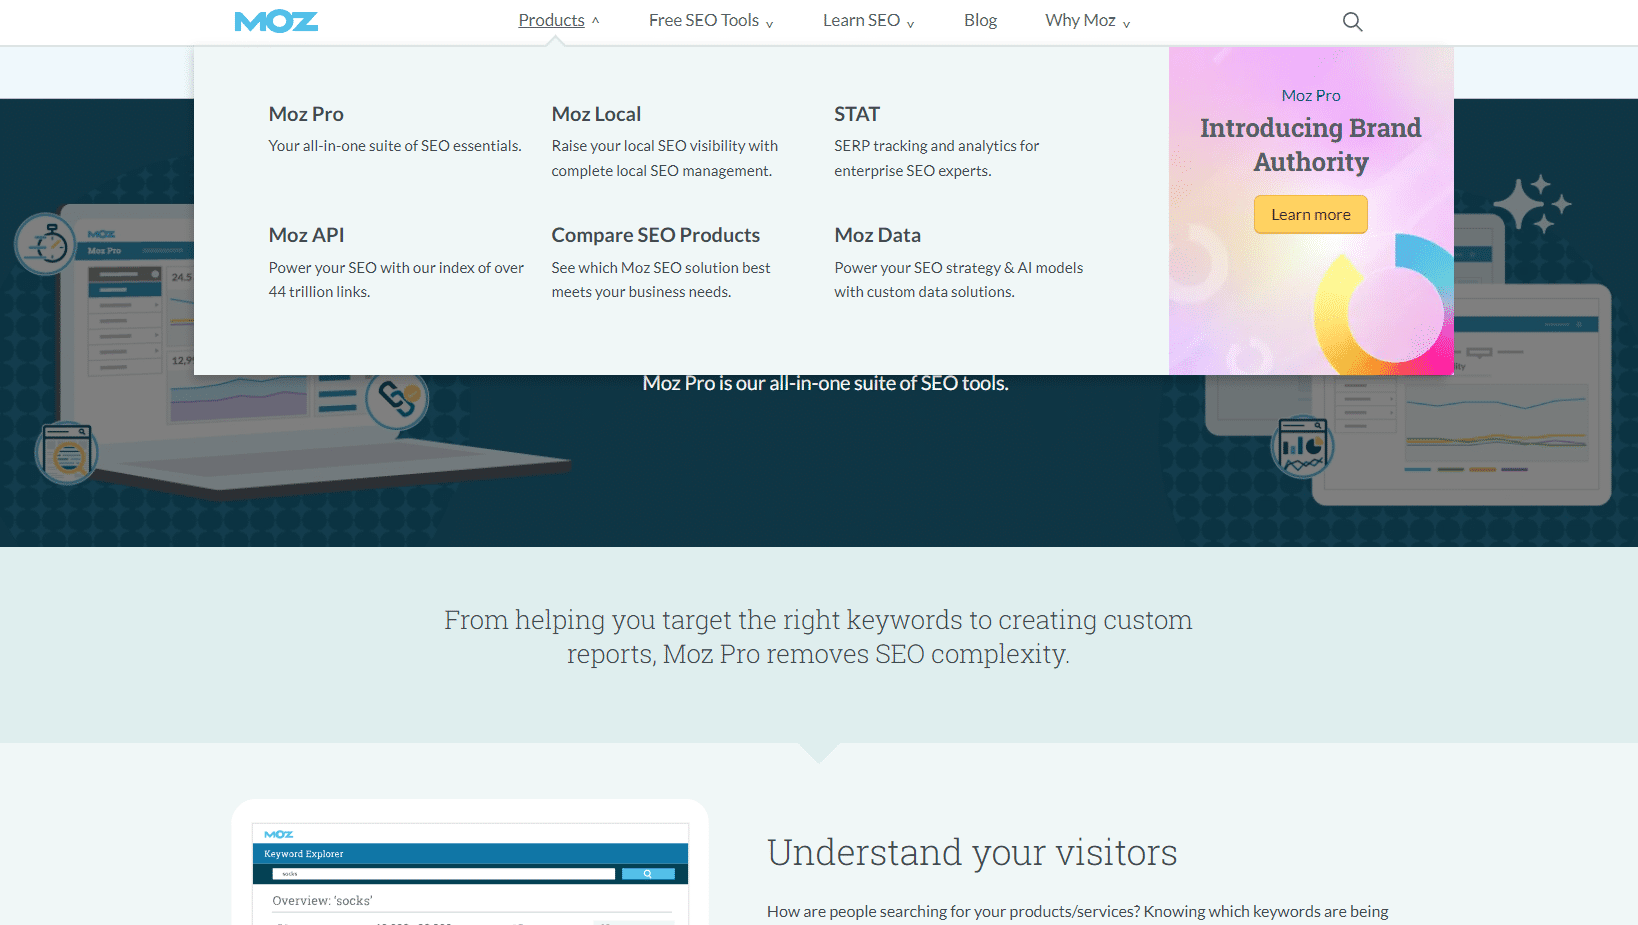Open the Moz Local product link
Viewport: 1638px width, 925px height.
click(x=596, y=114)
